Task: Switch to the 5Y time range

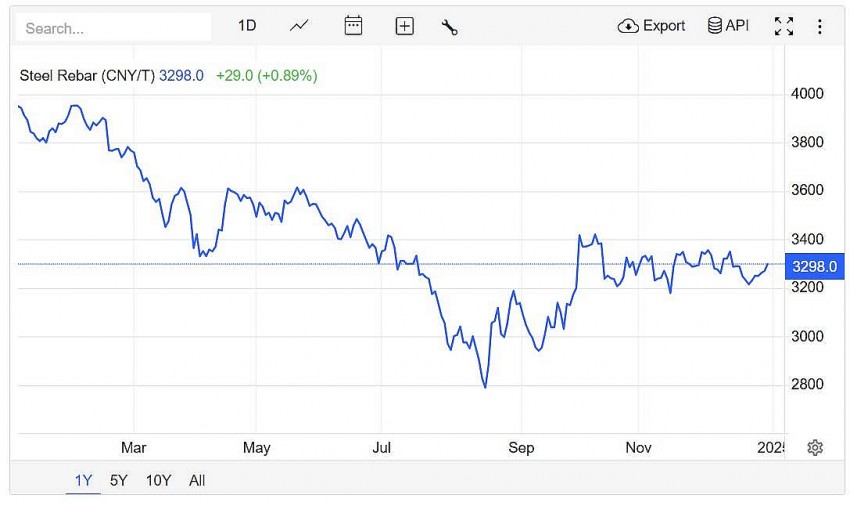Action: click(119, 481)
